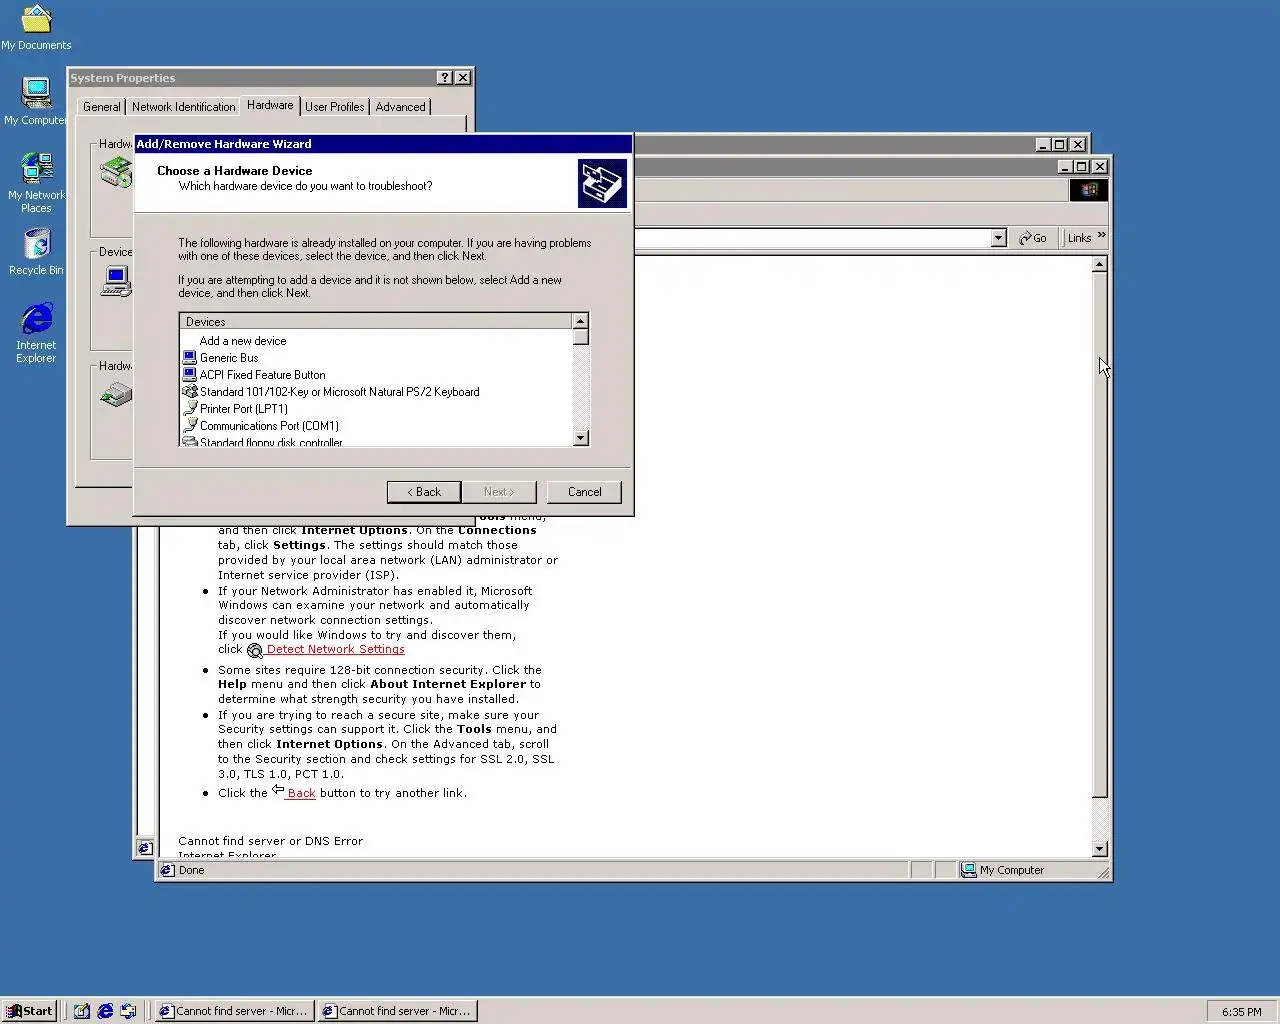Select 'Communications Port (COM1)' entry

[269, 426]
